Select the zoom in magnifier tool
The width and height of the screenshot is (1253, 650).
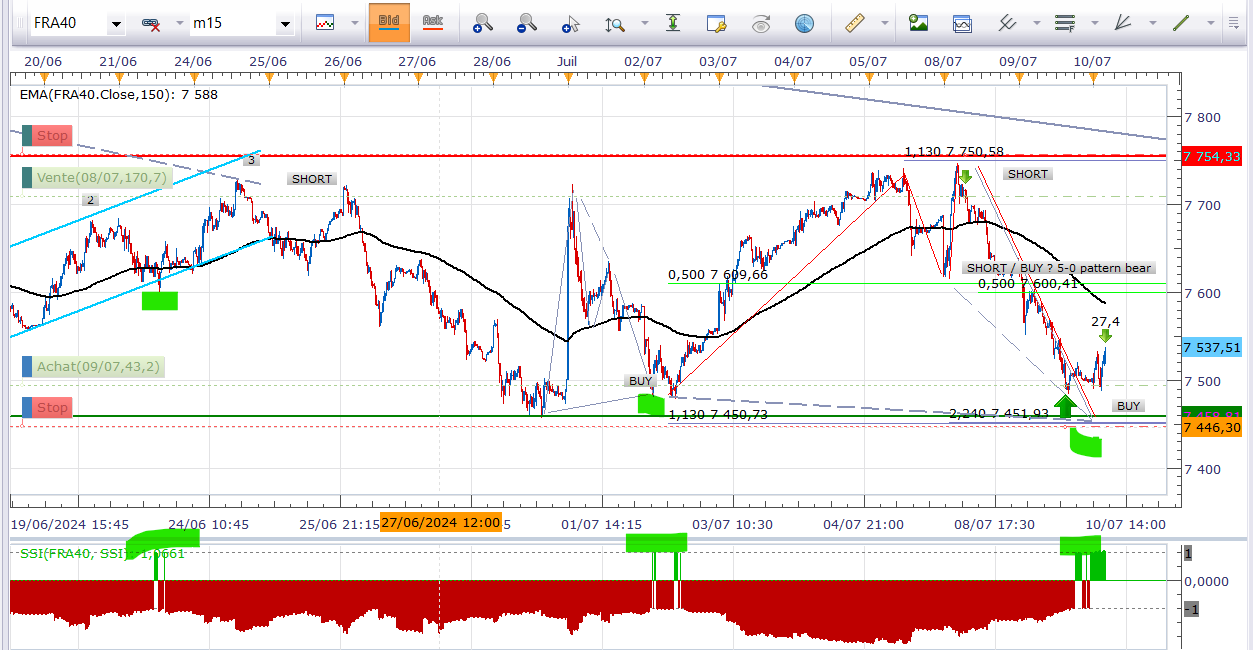[x=483, y=22]
